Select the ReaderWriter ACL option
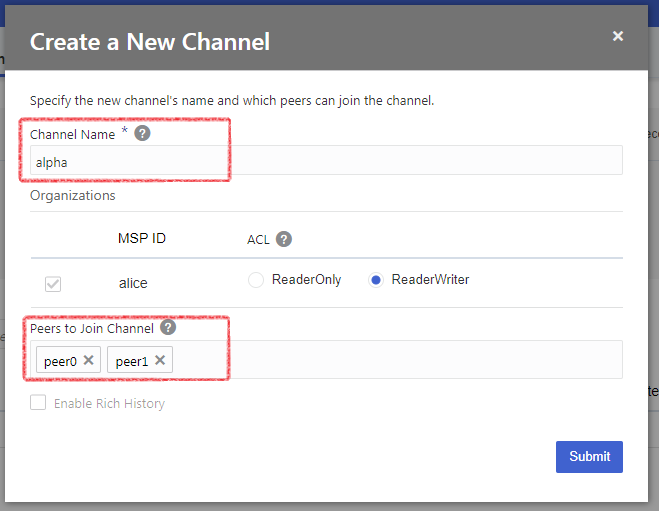 376,280
